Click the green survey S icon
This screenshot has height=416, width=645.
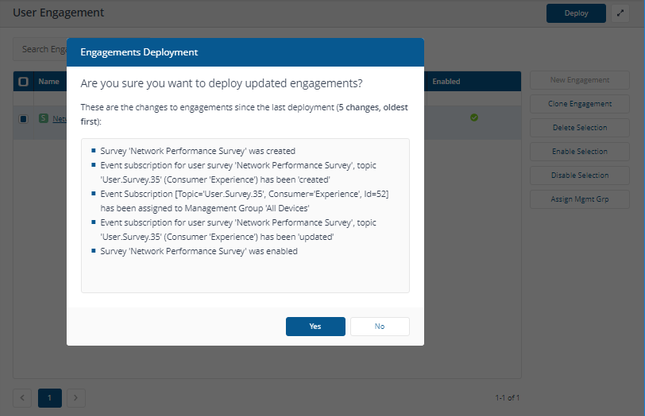coord(44,119)
